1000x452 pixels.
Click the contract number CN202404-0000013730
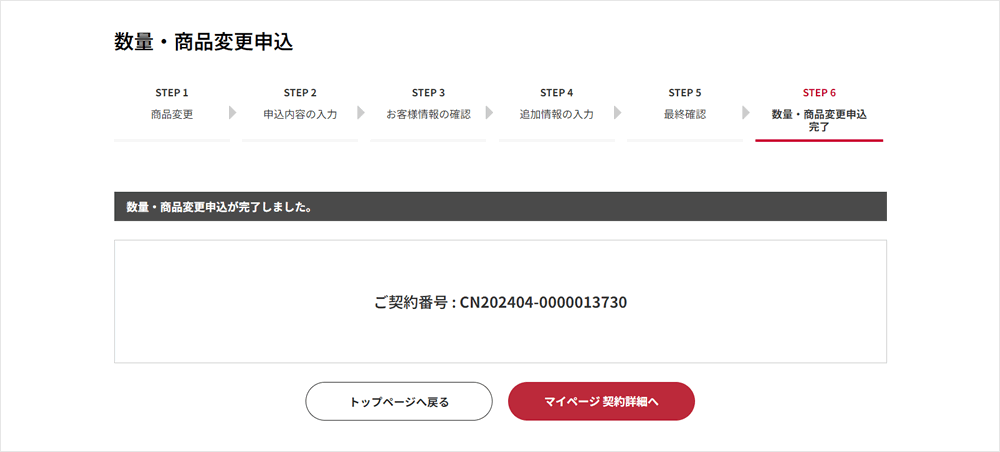(x=543, y=302)
